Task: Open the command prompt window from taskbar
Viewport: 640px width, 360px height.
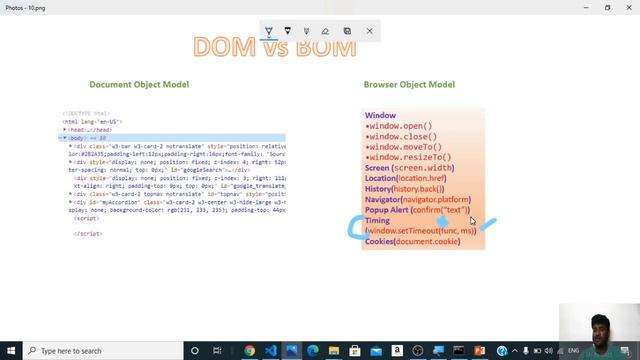Action: tap(459, 351)
